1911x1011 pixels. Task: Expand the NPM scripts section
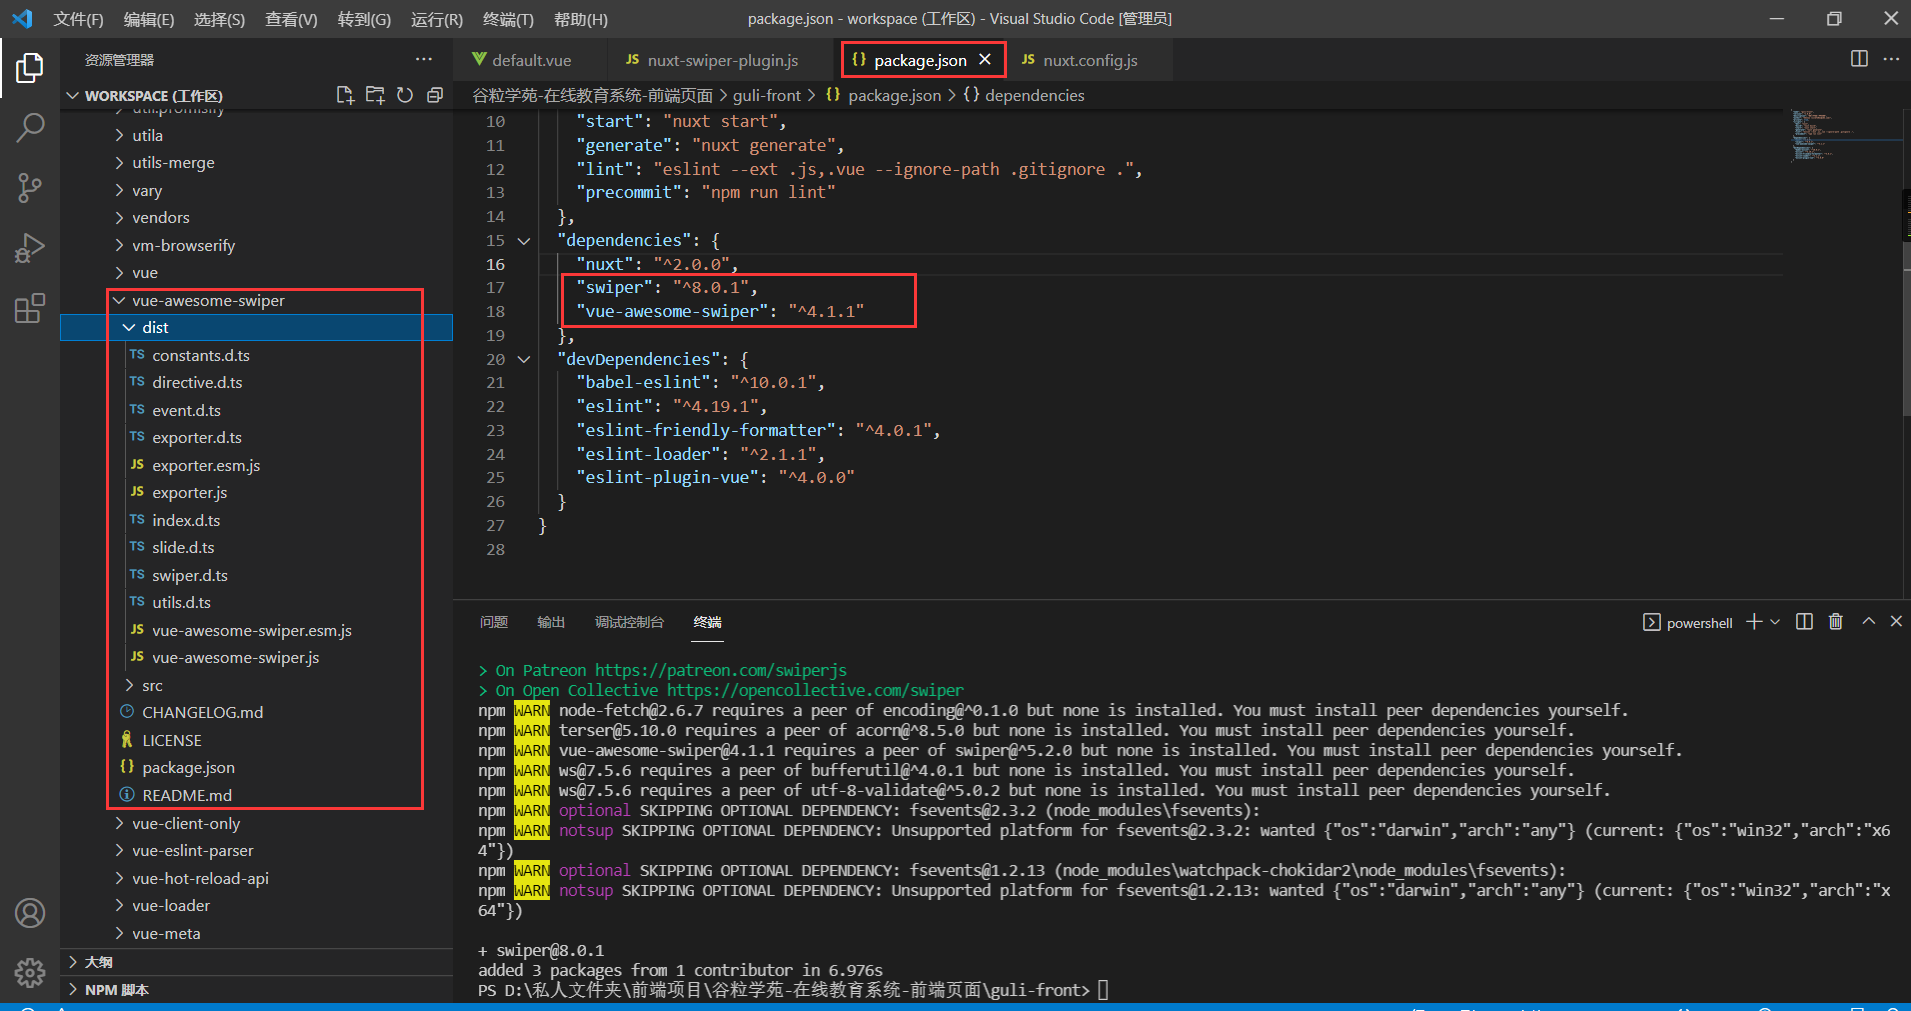click(256, 990)
